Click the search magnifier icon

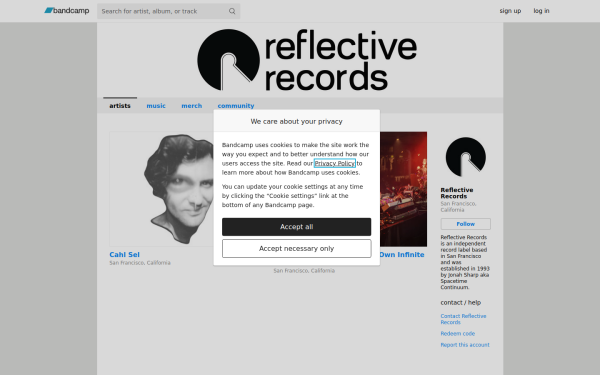[232, 11]
